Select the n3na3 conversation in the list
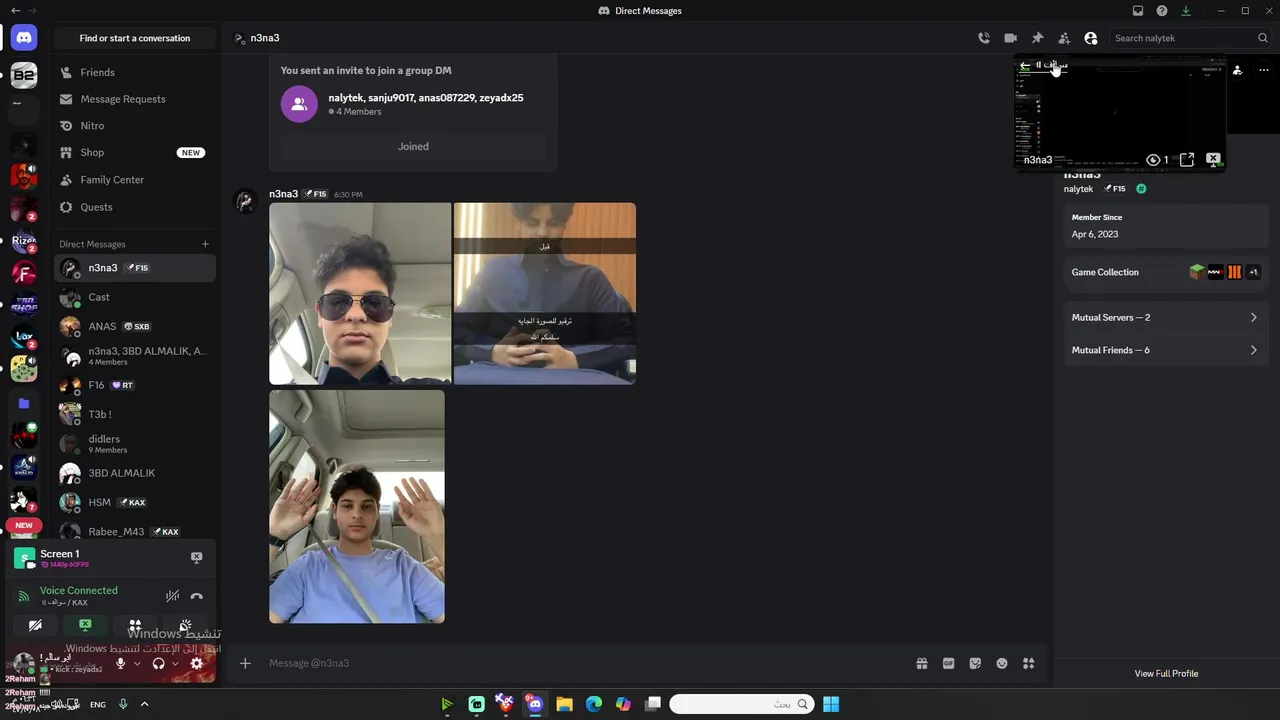The width and height of the screenshot is (1280, 720). [135, 268]
